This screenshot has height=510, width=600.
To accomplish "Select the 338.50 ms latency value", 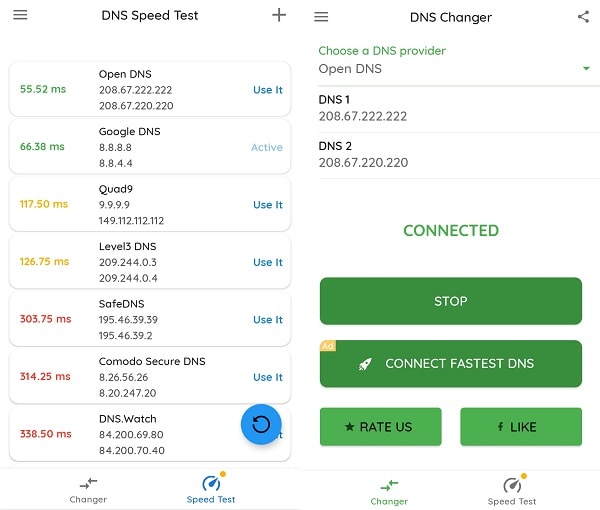I will [x=46, y=433].
